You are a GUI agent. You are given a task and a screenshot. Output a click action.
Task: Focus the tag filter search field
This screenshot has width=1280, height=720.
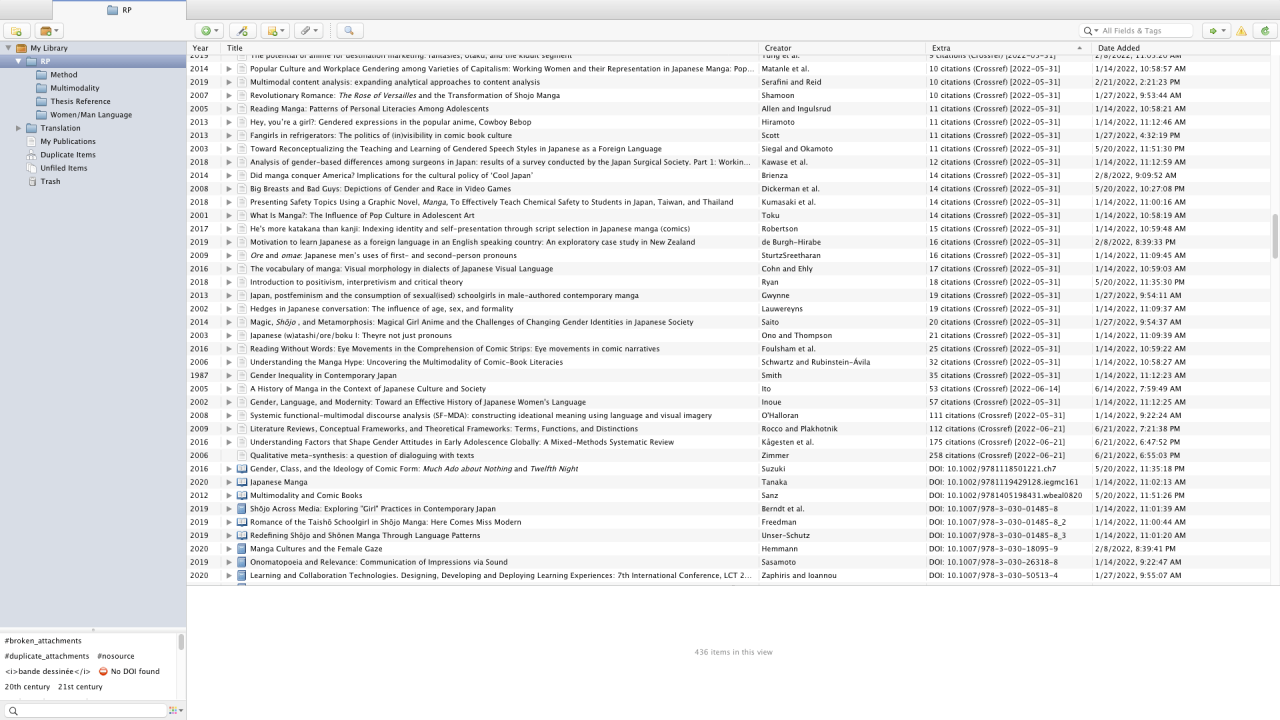pyautogui.click(x=86, y=710)
